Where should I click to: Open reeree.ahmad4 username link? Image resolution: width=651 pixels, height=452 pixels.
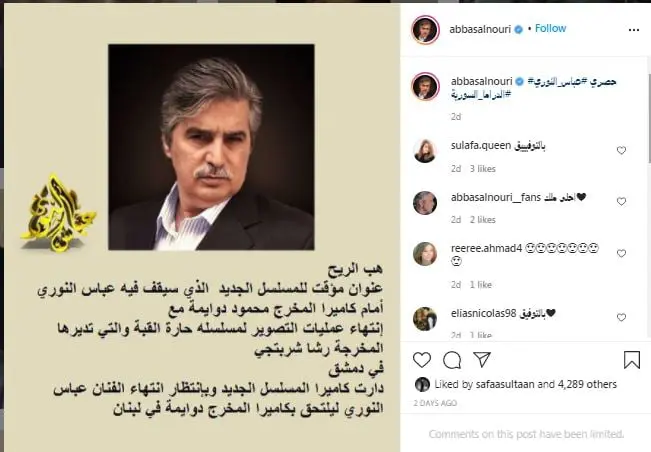pos(486,248)
